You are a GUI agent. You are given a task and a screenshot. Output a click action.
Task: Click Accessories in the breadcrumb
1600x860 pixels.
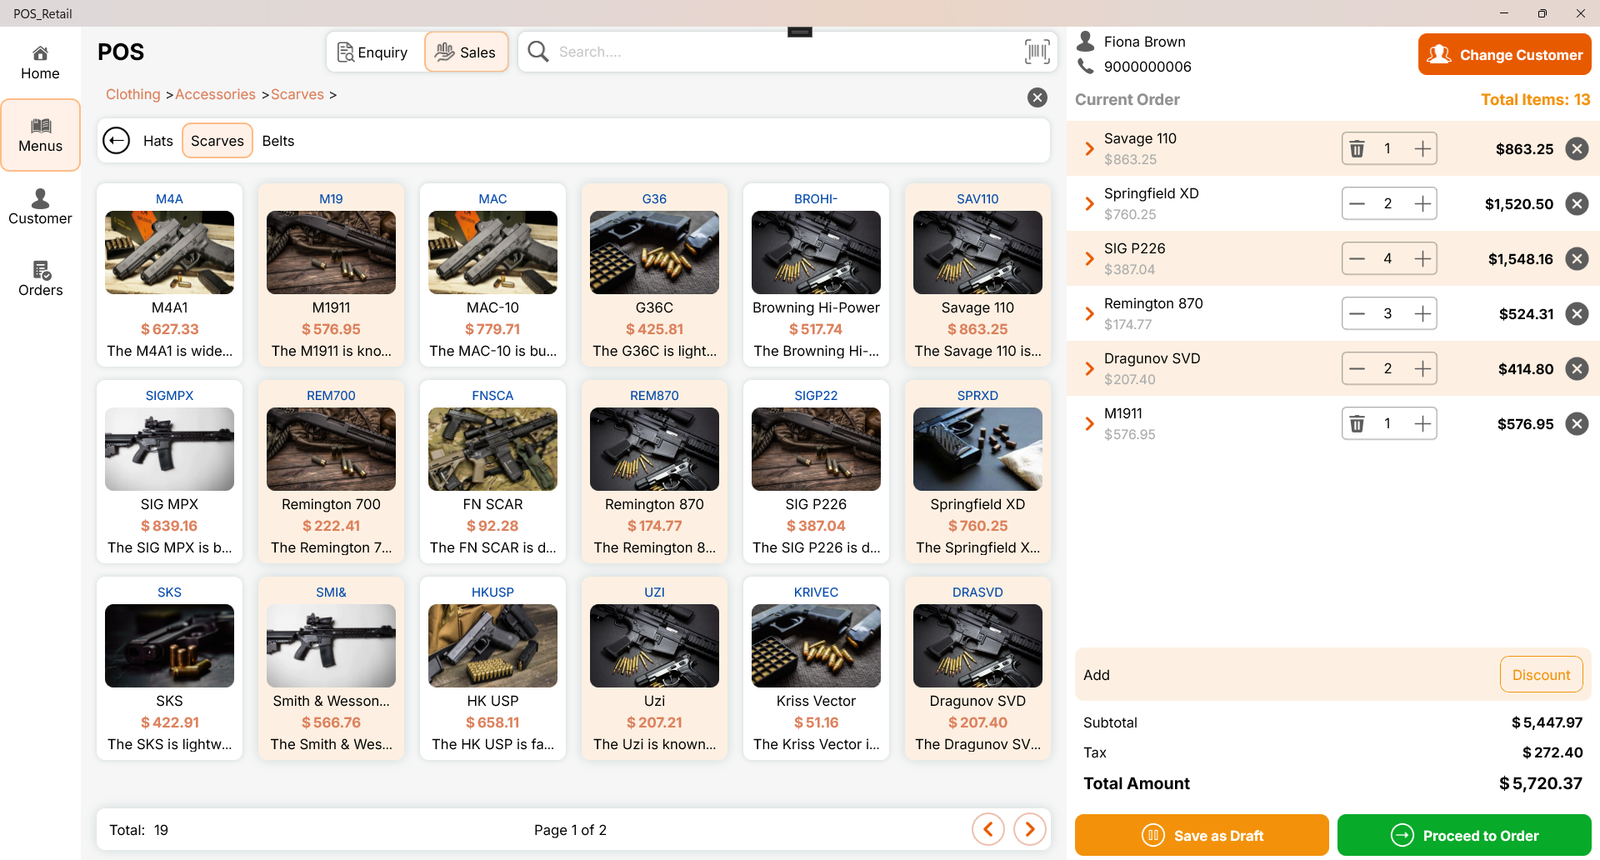215,94
